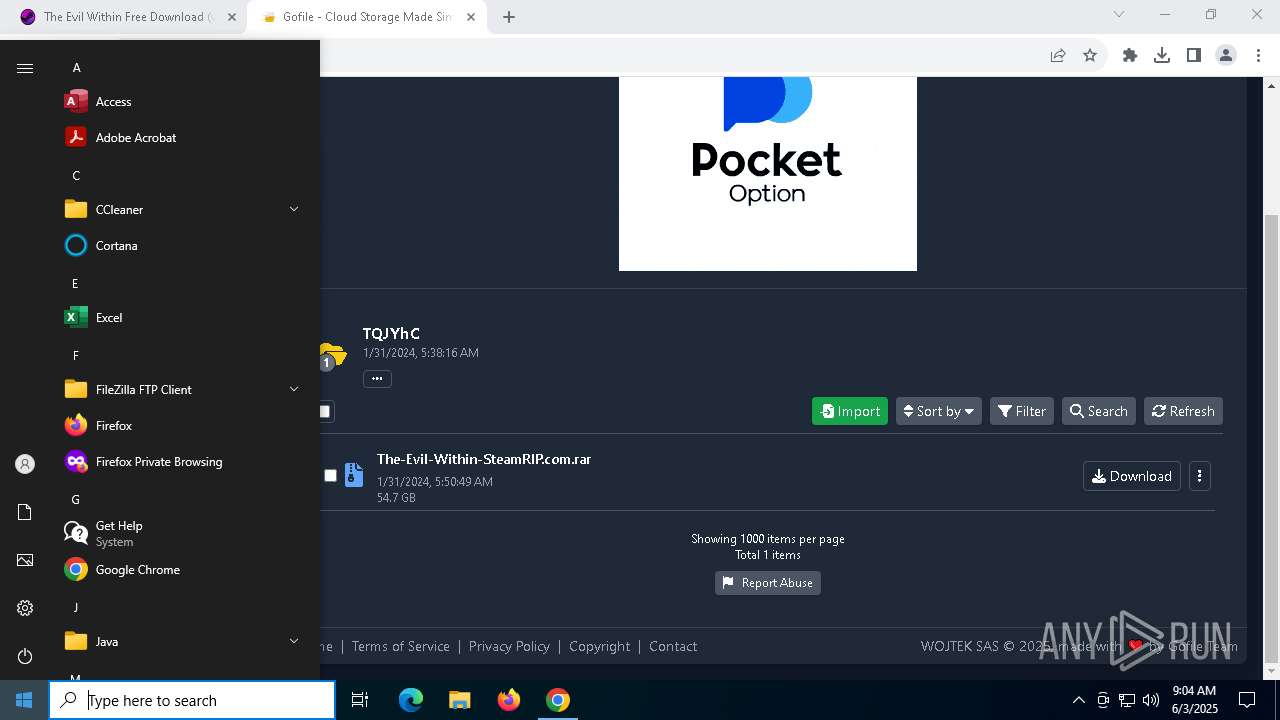This screenshot has width=1280, height=720.
Task: Open Firefox from the taskbar
Action: [x=509, y=700]
